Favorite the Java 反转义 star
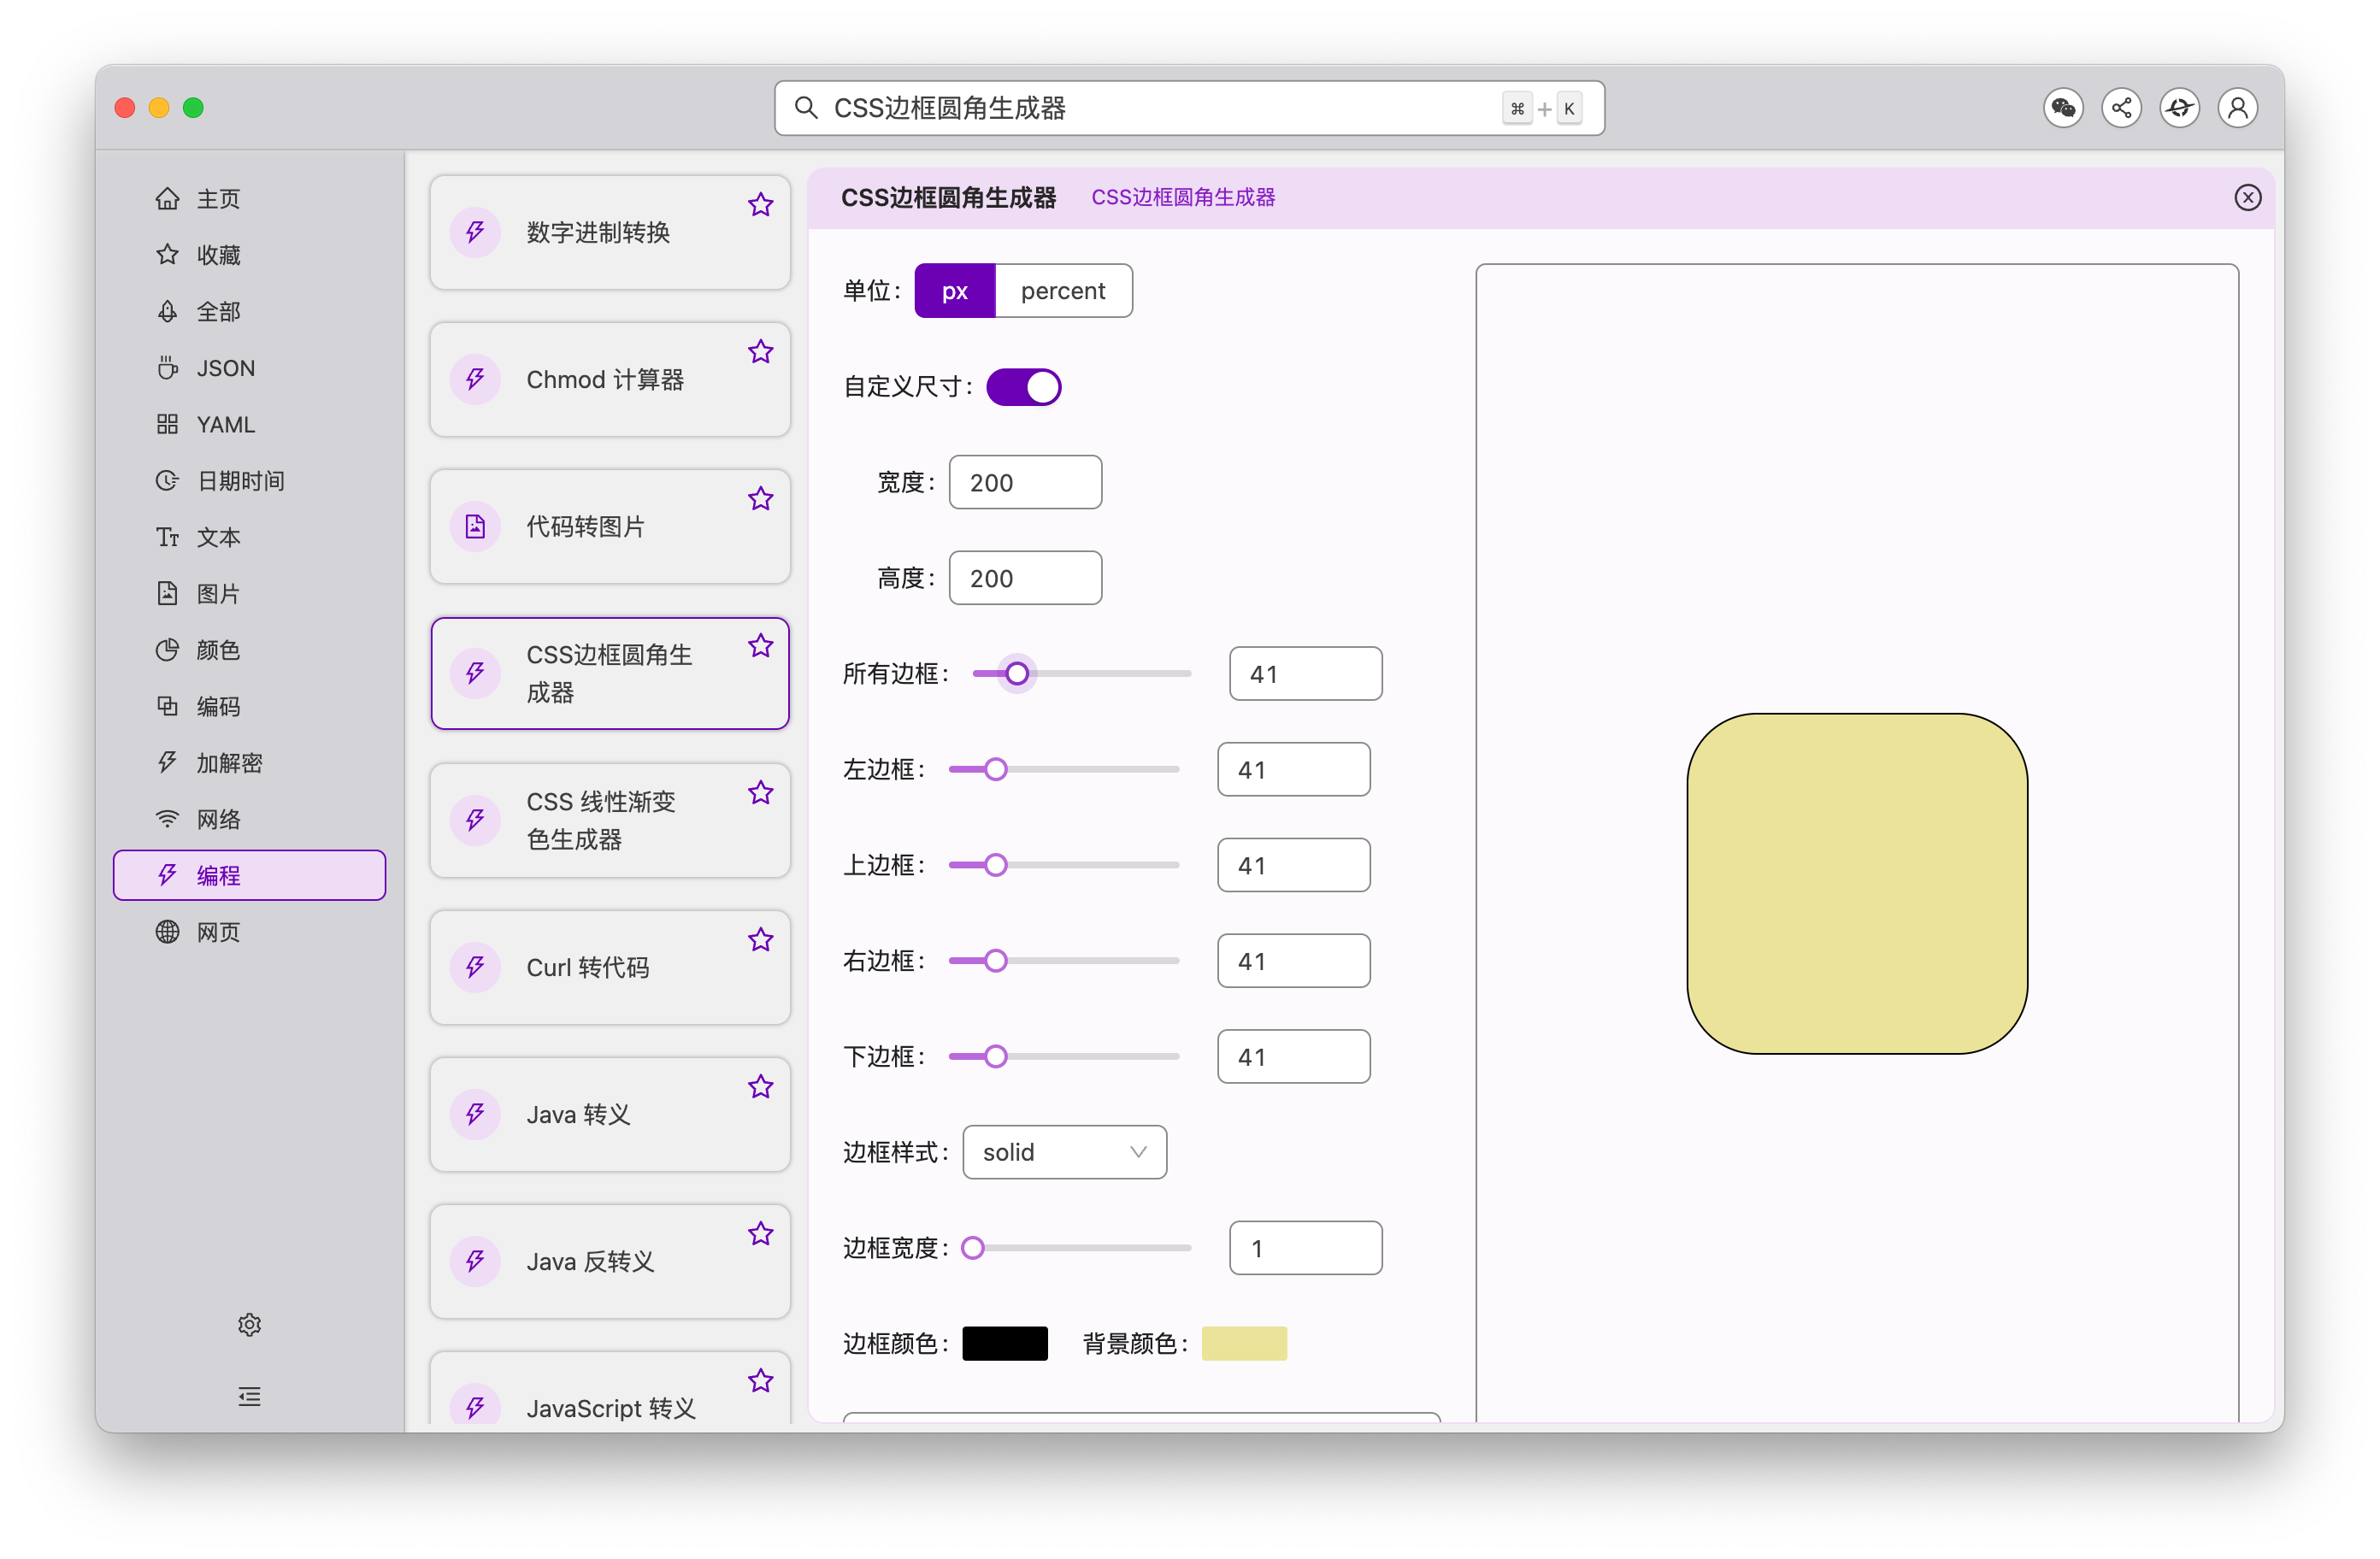 click(x=760, y=1234)
